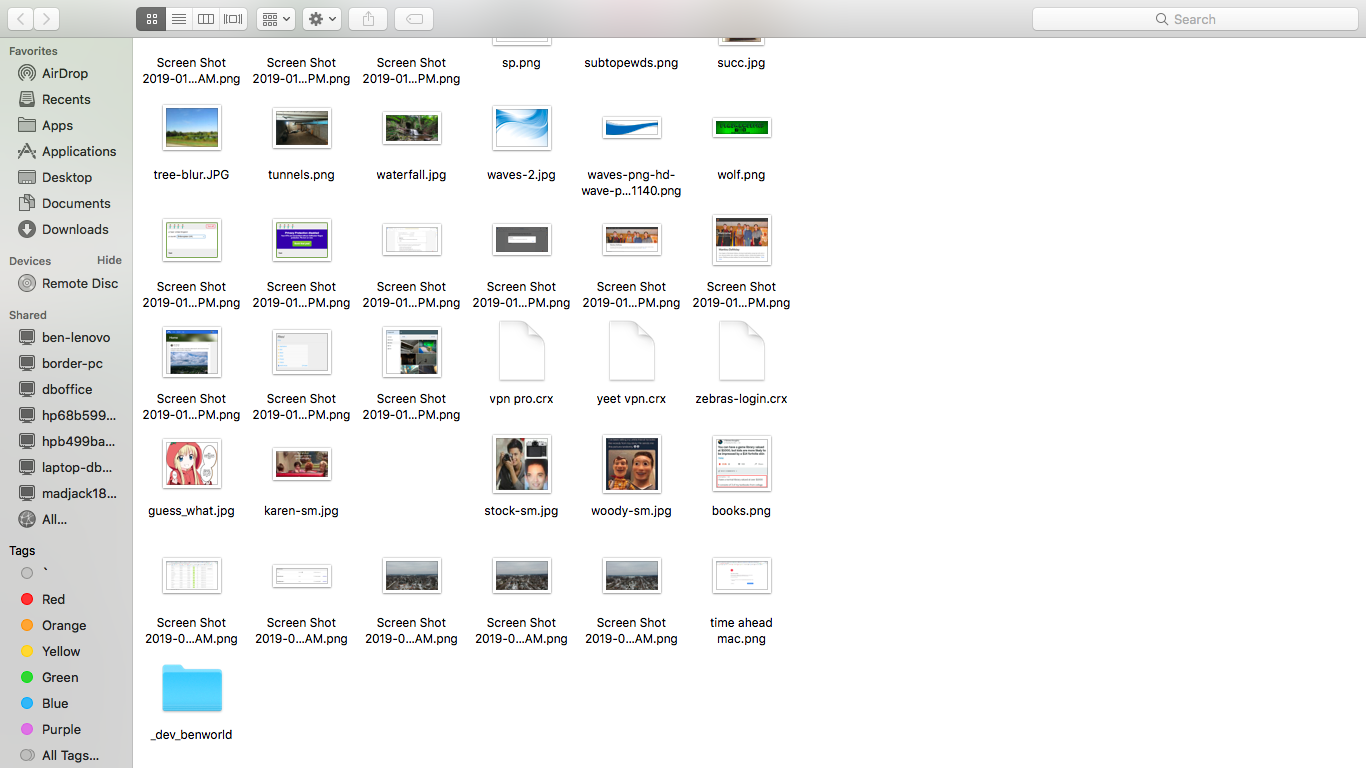Select the wolf.png thumbnail

[741, 128]
